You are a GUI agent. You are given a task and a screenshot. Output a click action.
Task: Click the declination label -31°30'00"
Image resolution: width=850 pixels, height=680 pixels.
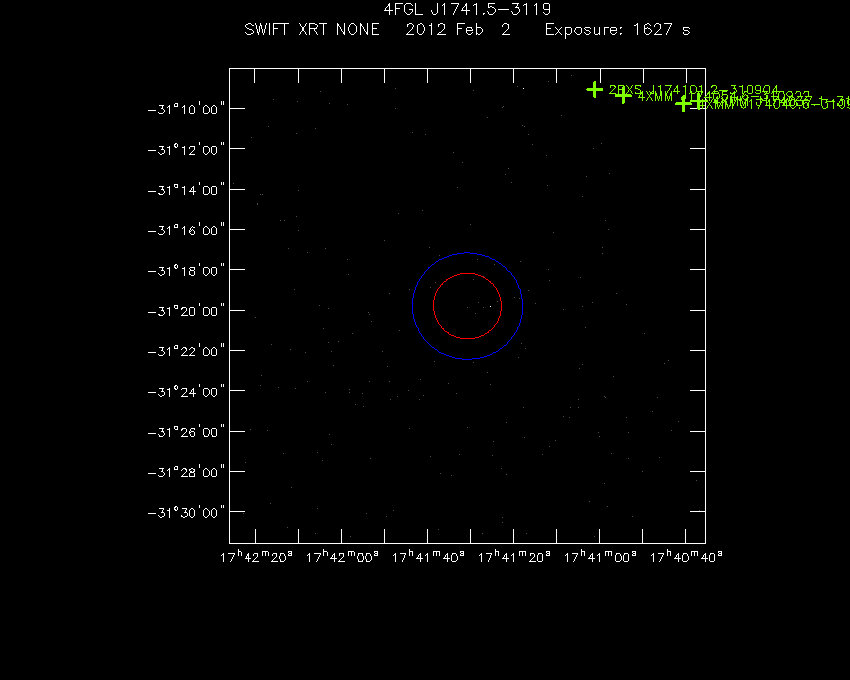186,512
